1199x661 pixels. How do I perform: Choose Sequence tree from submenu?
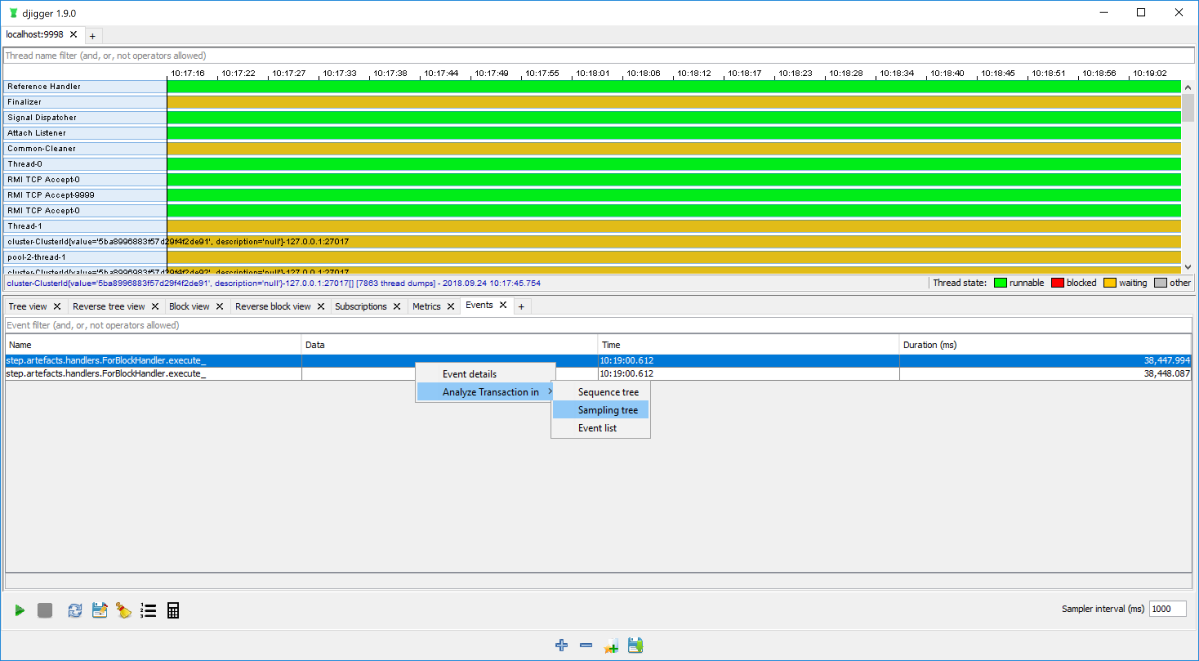[x=601, y=392]
